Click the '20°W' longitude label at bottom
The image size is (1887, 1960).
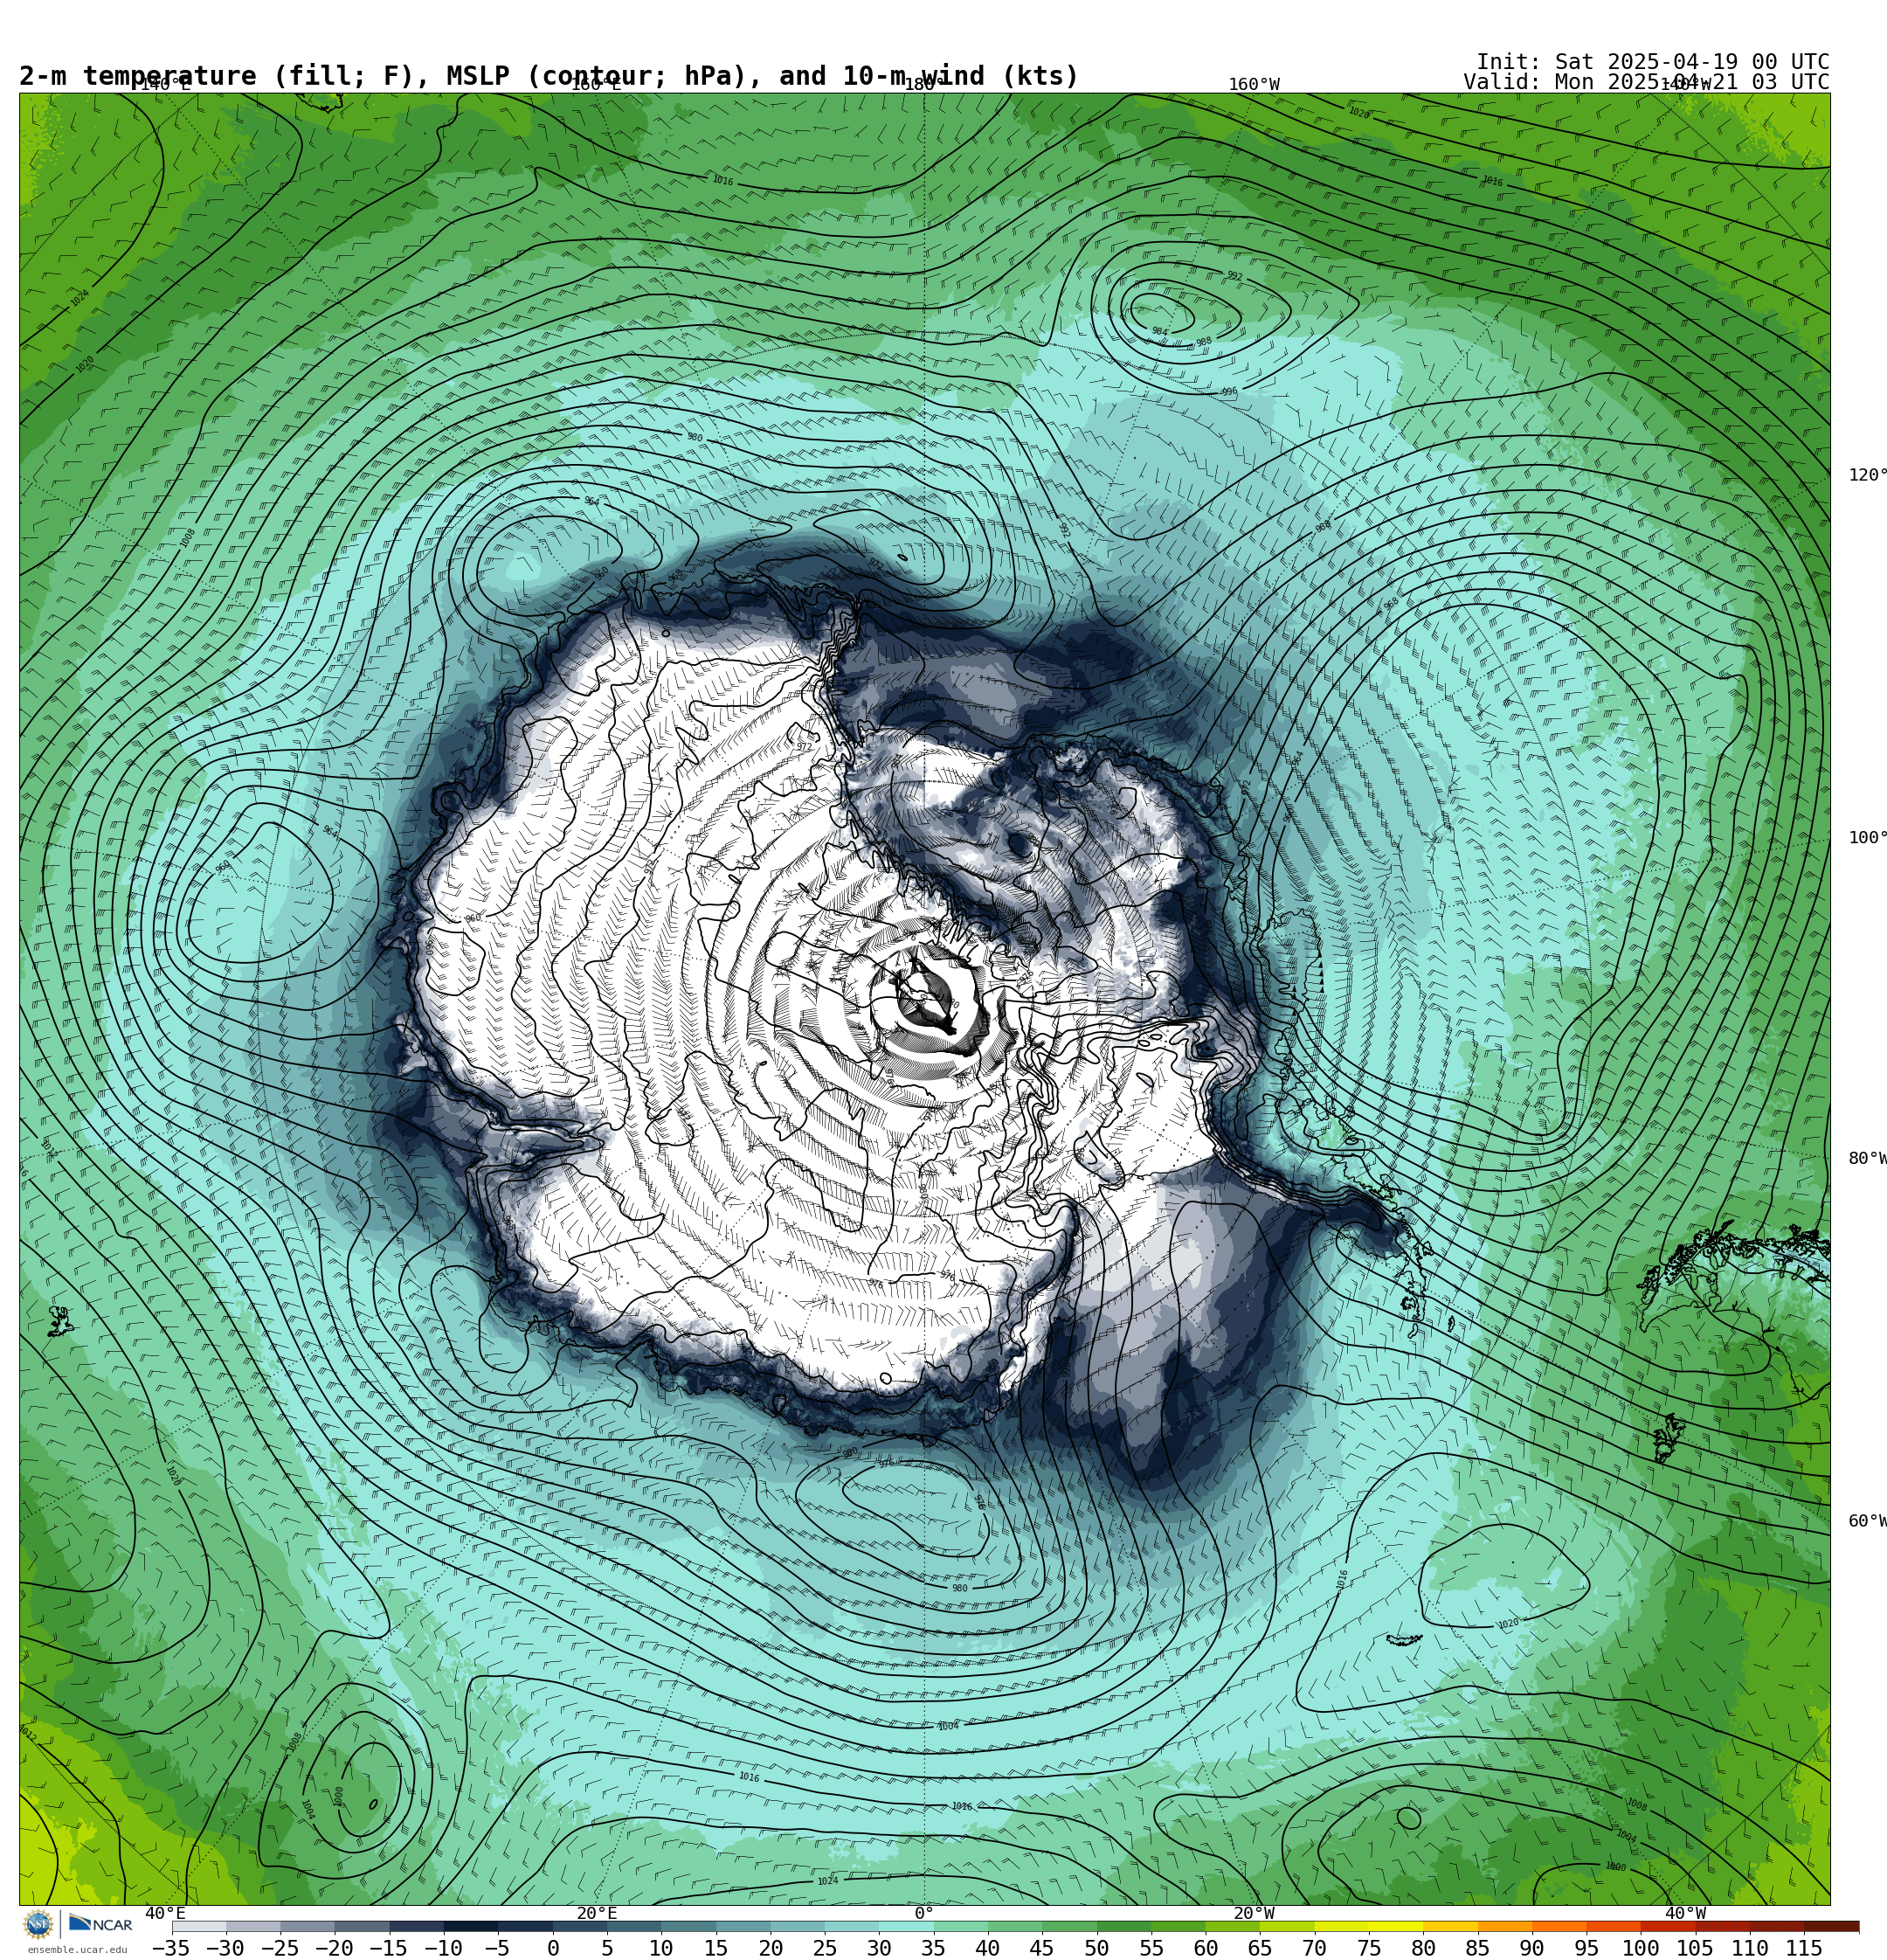[1253, 1913]
